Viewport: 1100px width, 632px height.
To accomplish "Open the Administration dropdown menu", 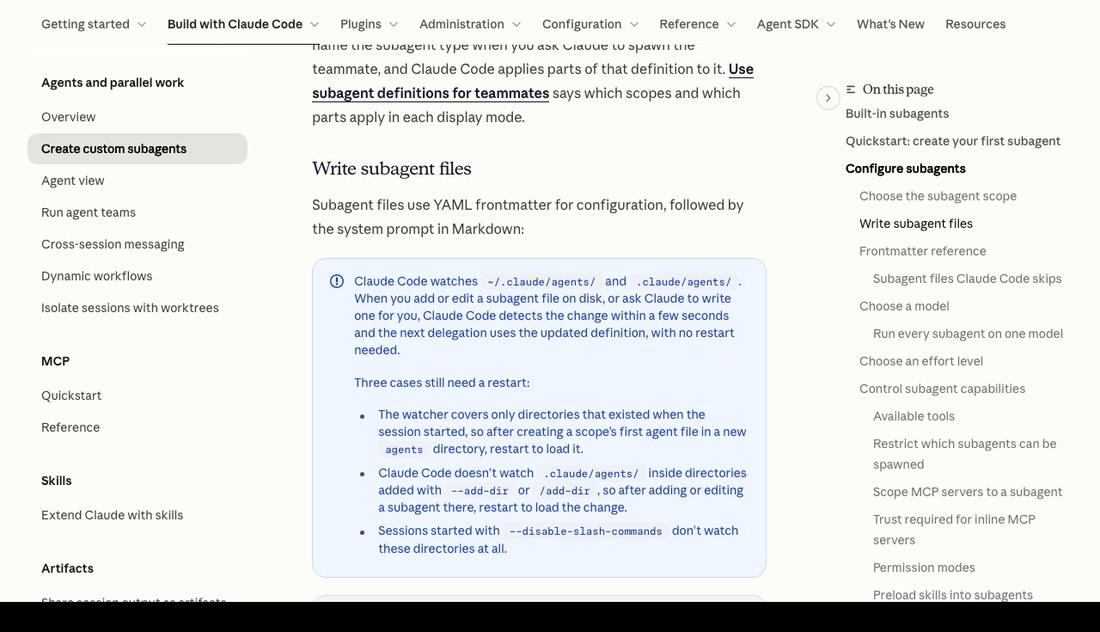I will [470, 24].
